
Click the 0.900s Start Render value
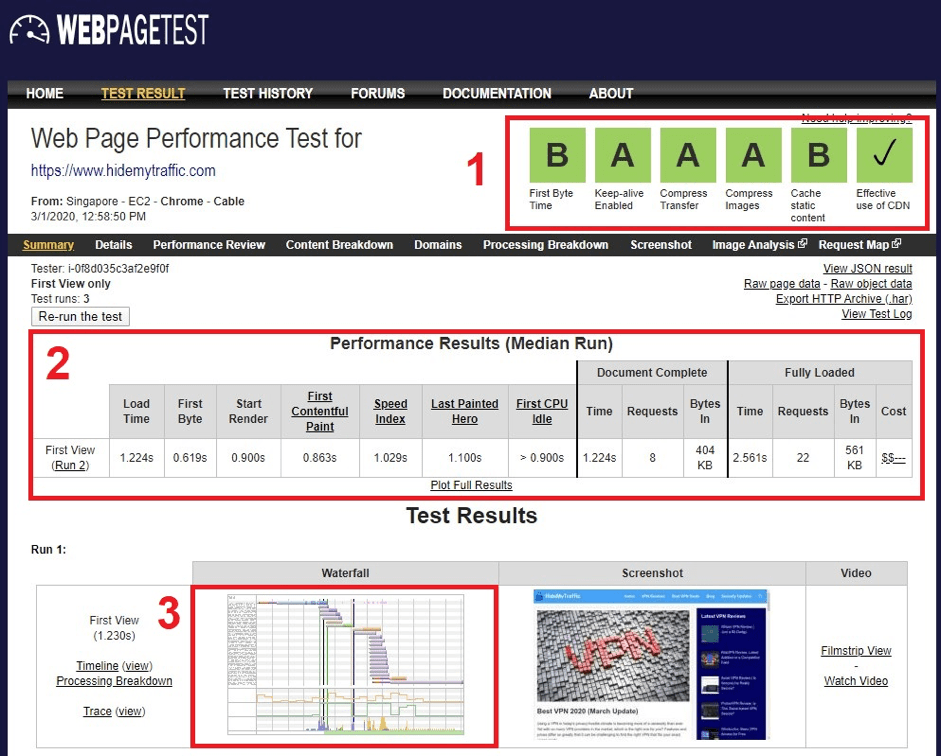(x=248, y=458)
